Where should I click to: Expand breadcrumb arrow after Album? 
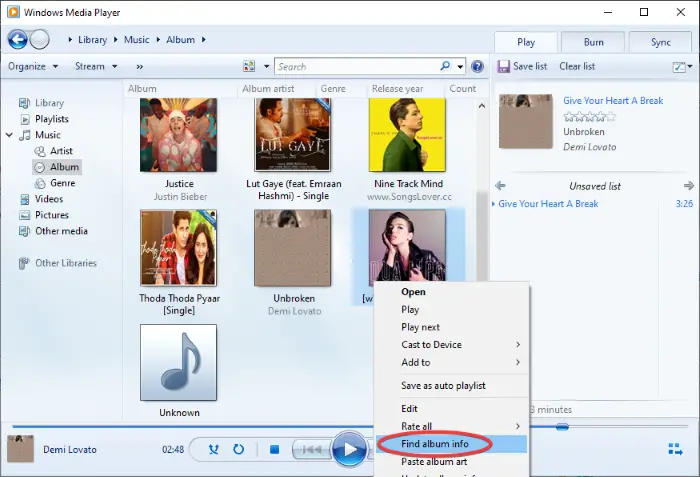point(204,40)
